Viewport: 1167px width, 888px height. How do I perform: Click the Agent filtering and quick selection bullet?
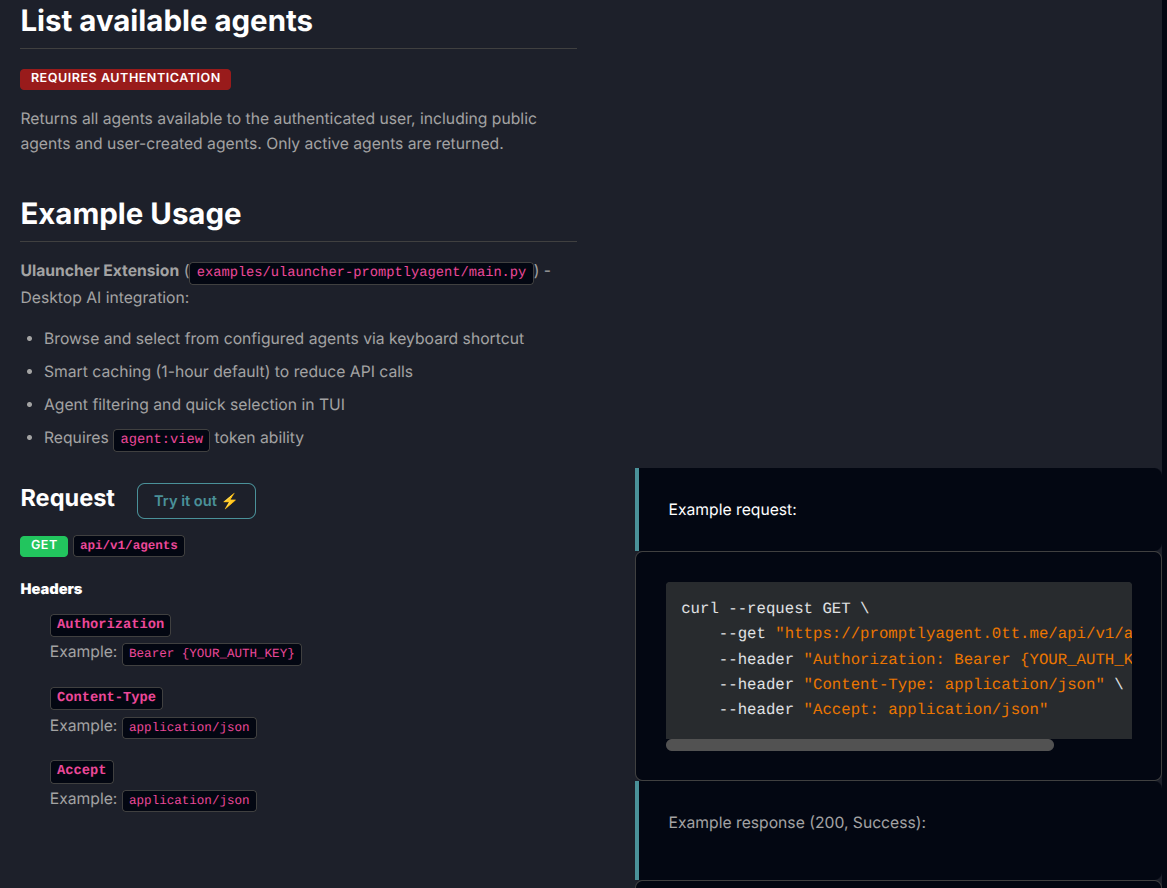coord(194,405)
